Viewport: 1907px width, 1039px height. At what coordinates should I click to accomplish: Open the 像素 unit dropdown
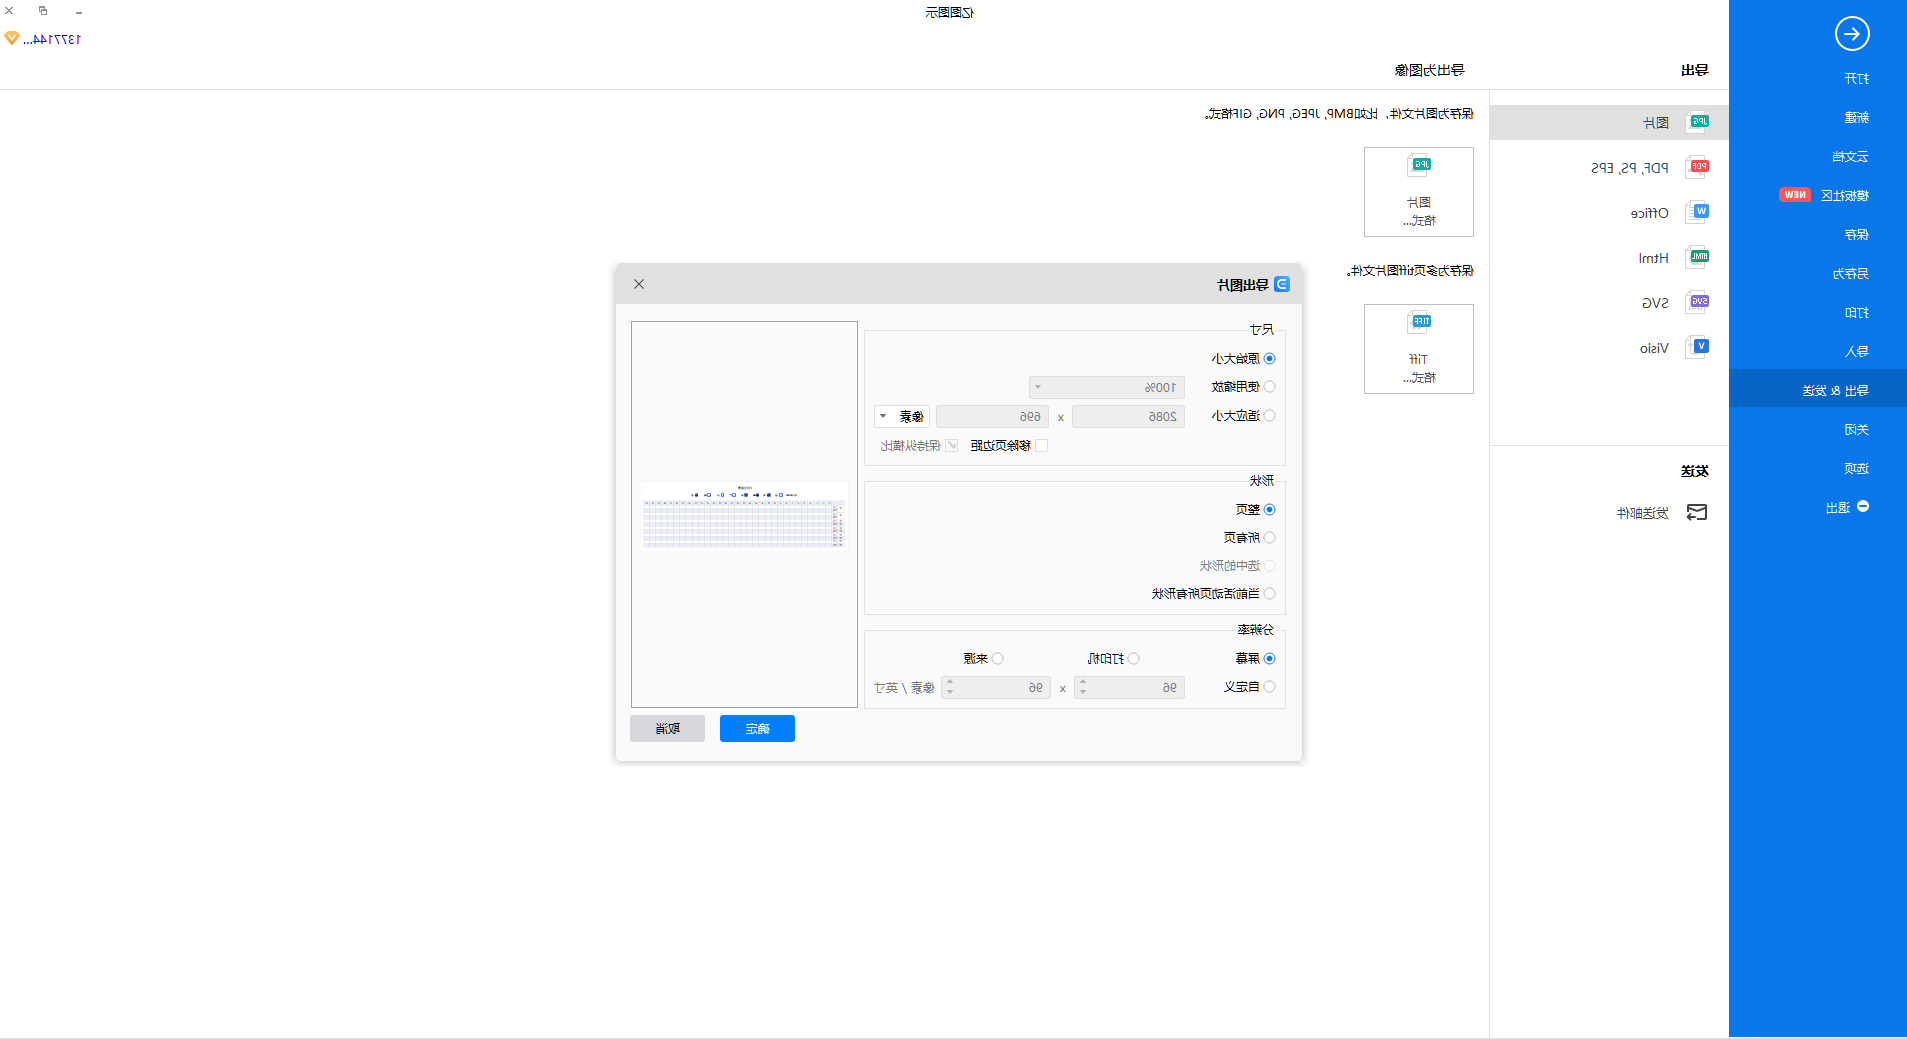(902, 416)
